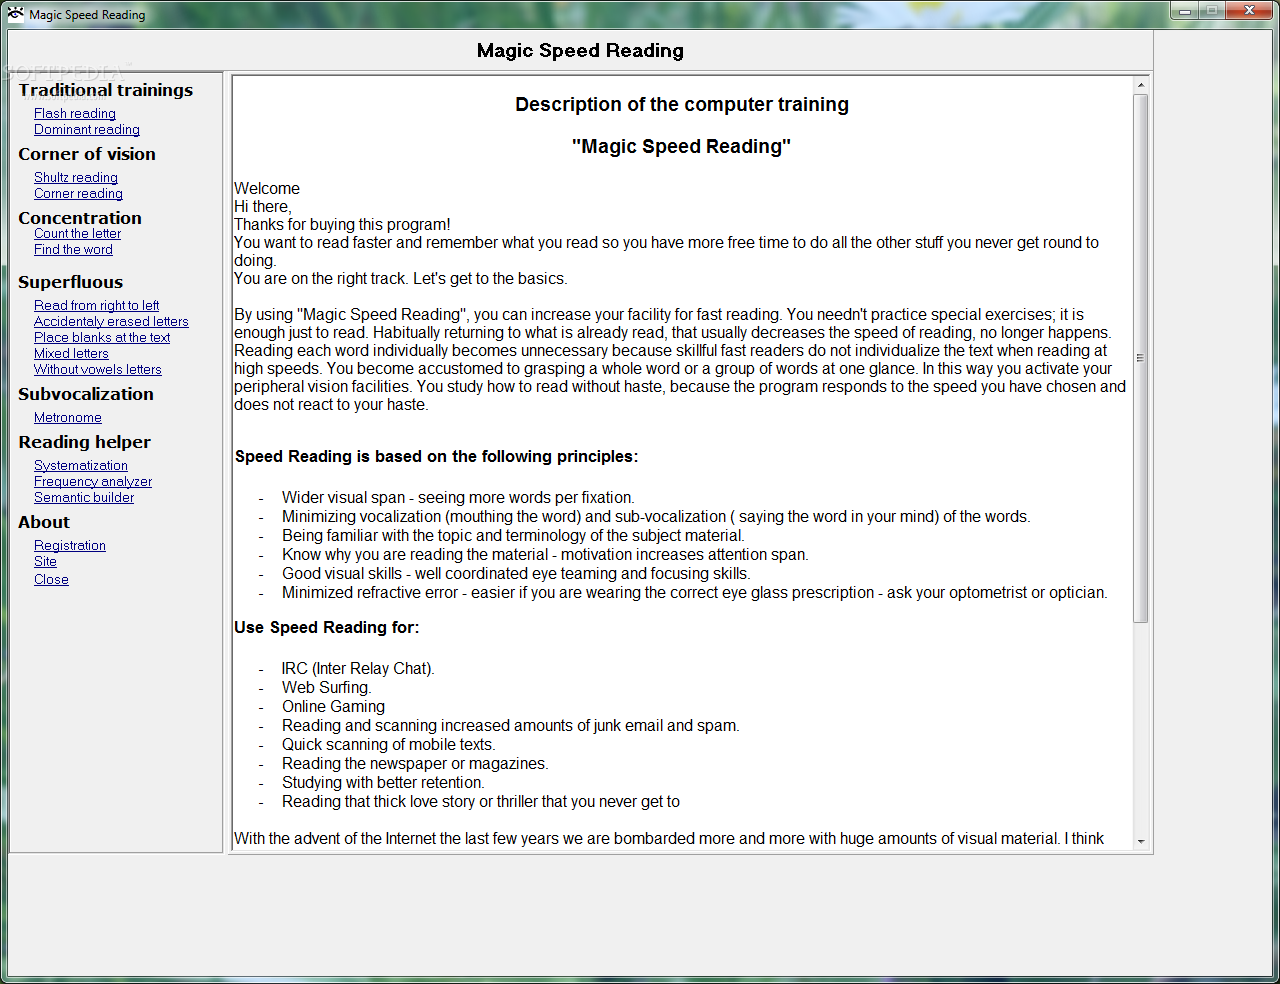The width and height of the screenshot is (1280, 984).
Task: Visit the Site link under About
Action: (45, 562)
